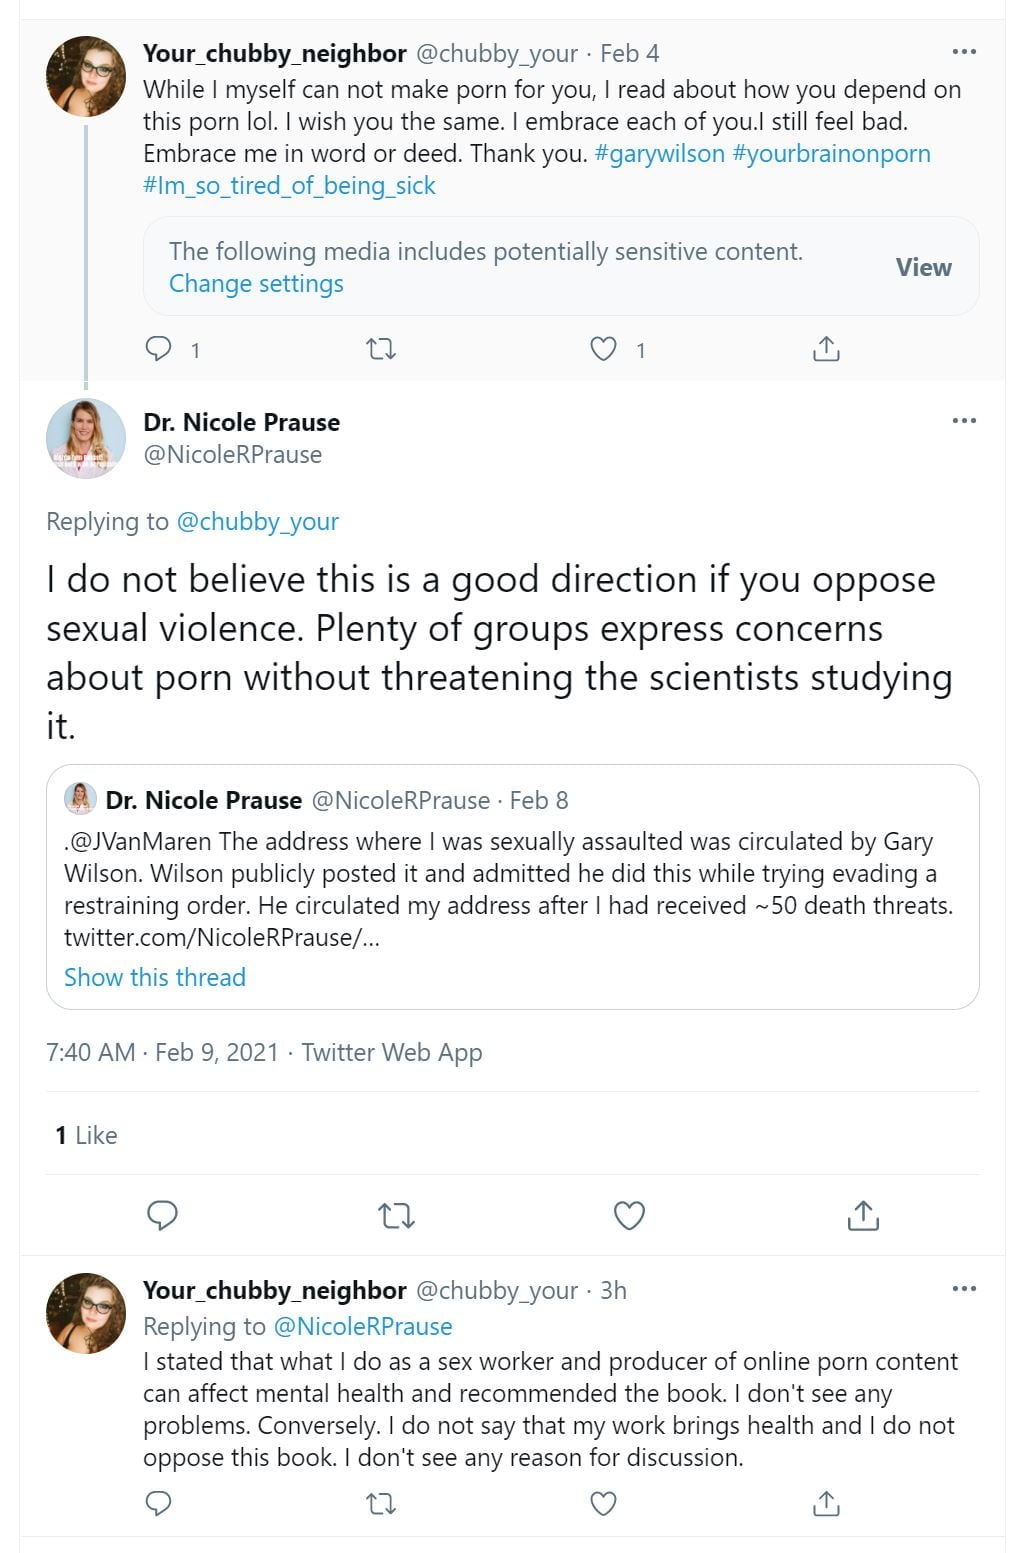Like the bottom 3h reply tweet

[603, 1503]
